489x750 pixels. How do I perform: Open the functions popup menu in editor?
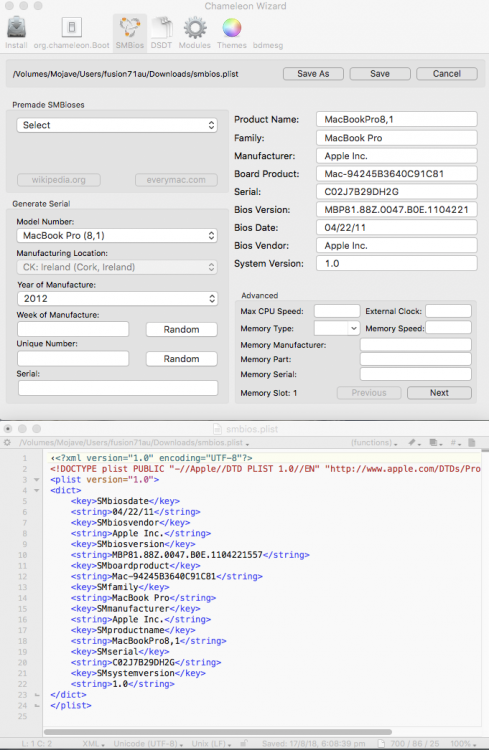374,442
